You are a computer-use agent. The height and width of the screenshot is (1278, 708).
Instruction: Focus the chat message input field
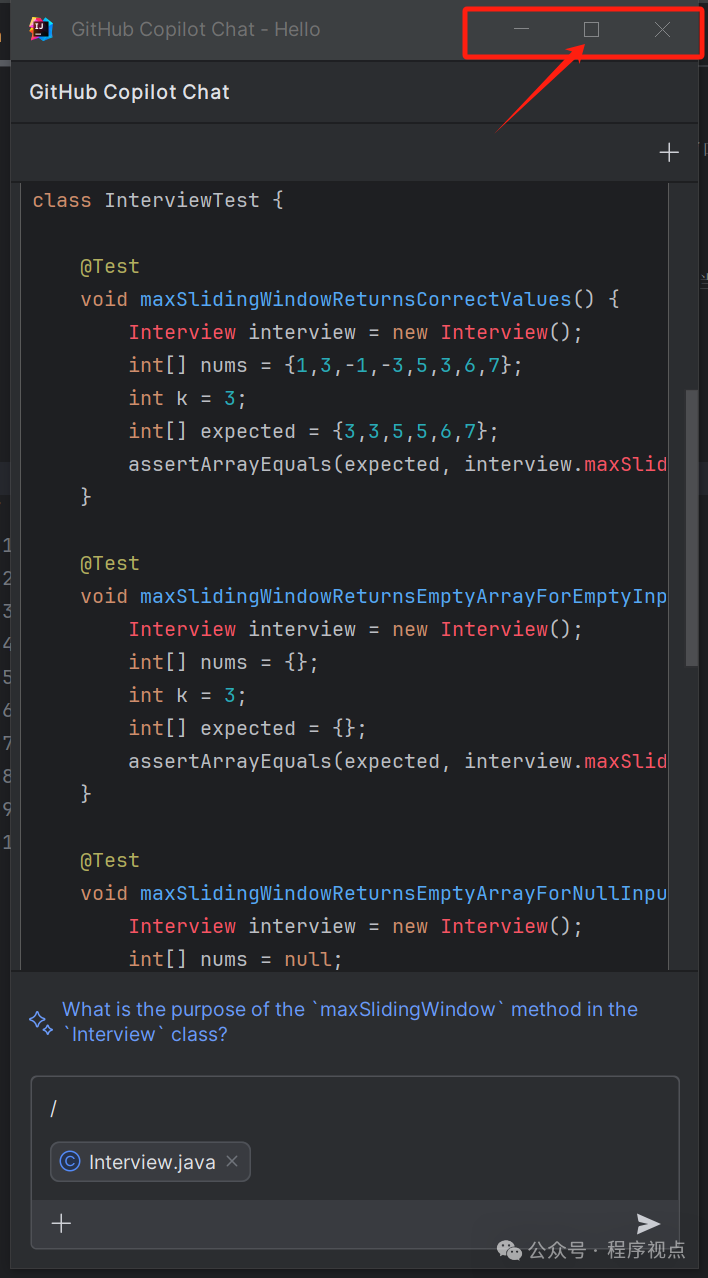pyautogui.click(x=355, y=1108)
